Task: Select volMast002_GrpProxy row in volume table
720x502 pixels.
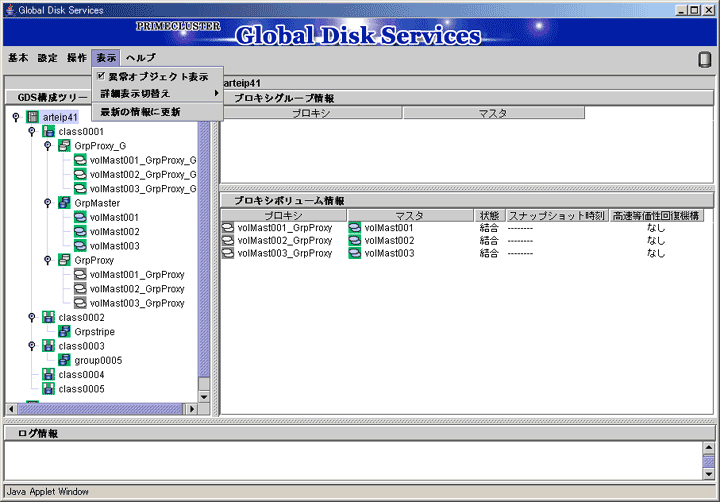Action: pos(463,240)
